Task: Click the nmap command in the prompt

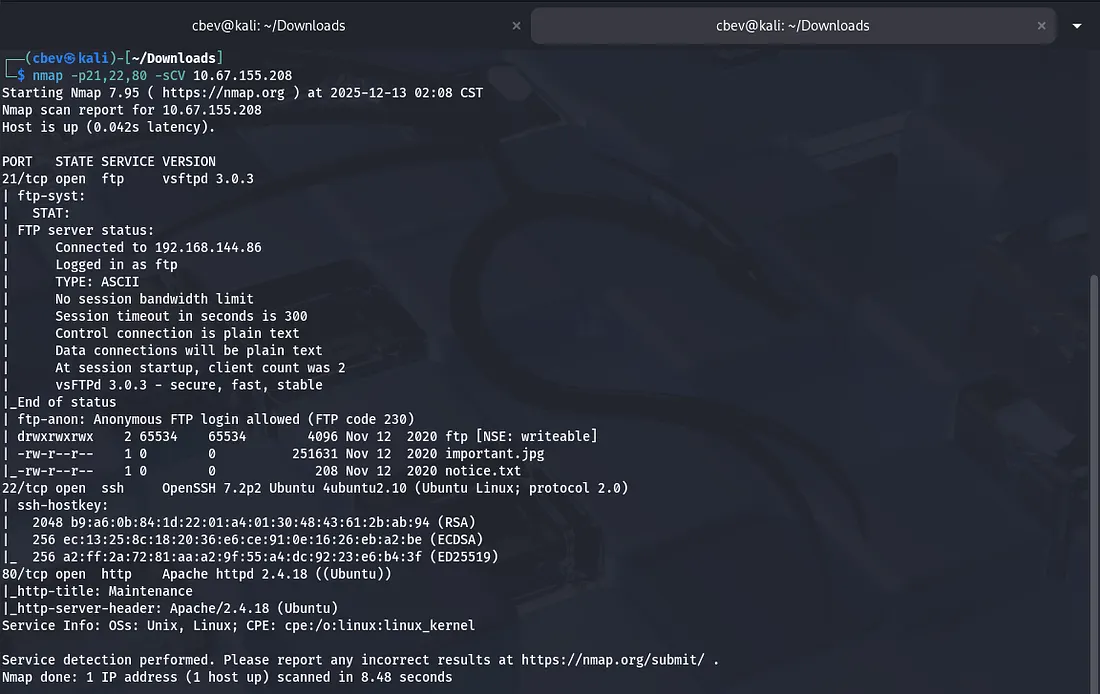Action: click(x=48, y=76)
